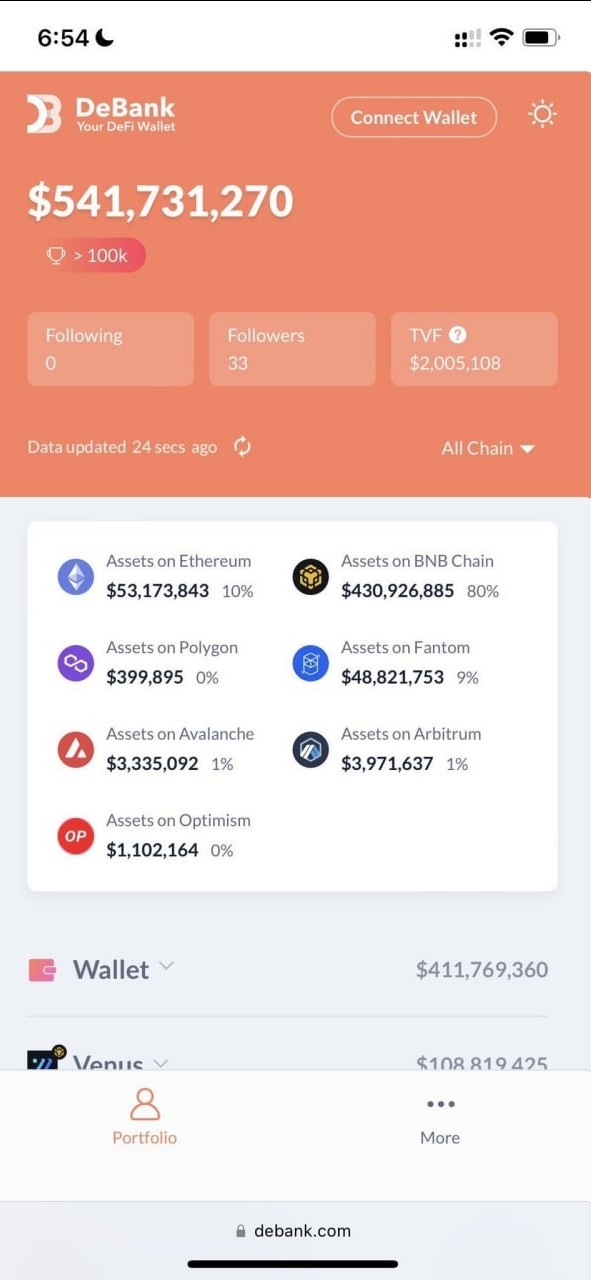Select the BNB Chain icon
591x1280 pixels.
310,577
